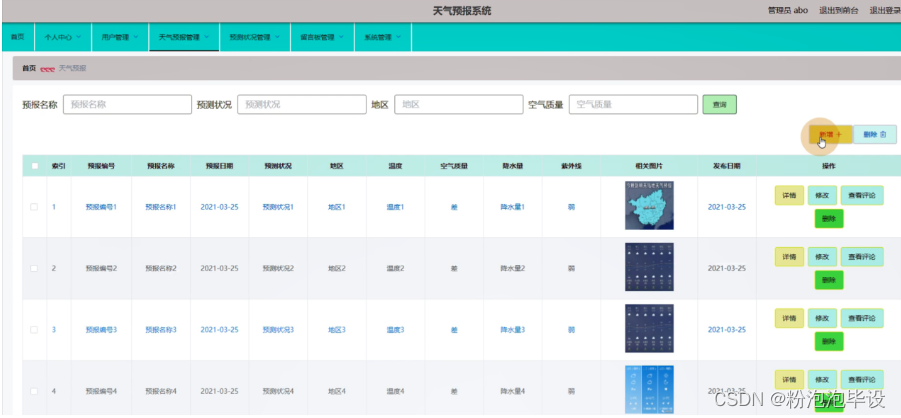Click 查看评论 for row 预报名称1
This screenshot has width=901, height=418.
click(862, 195)
